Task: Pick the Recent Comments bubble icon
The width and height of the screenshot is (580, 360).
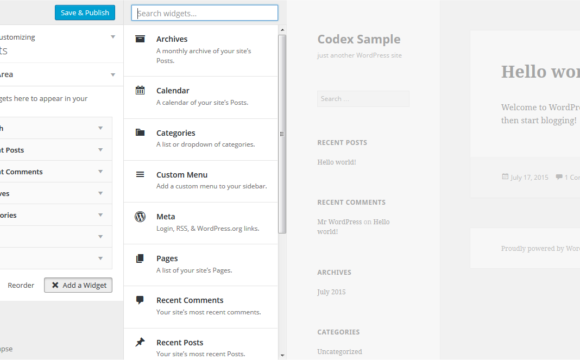Action: (140, 300)
